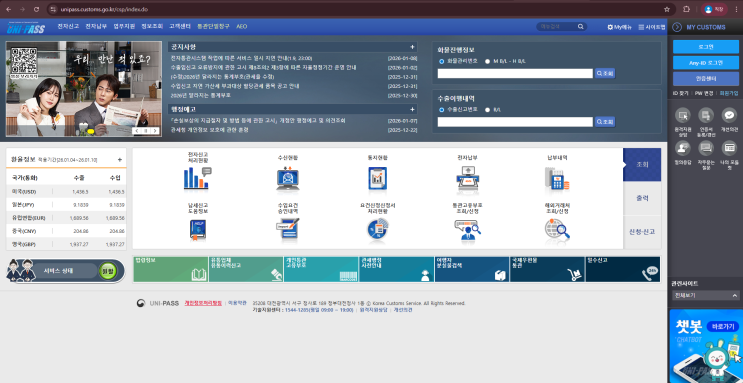Viewport: 743px width, 383px height.
Task: Select the 수출신고번호 radio option
Action: [442, 109]
